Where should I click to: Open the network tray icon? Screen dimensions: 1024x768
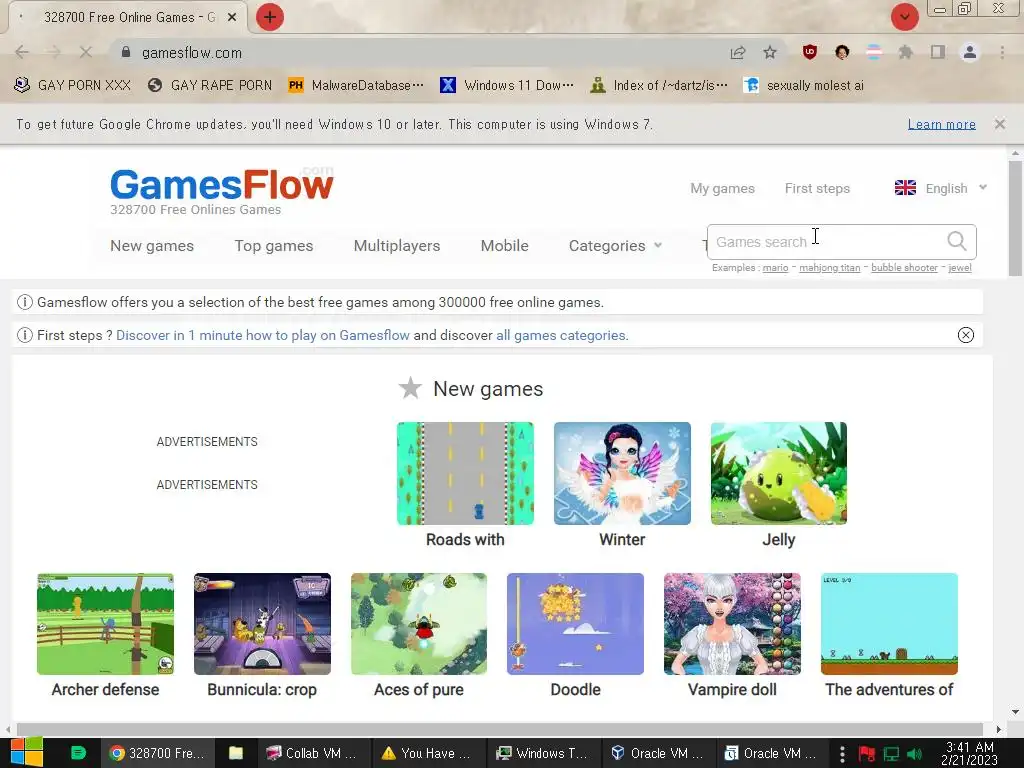(x=891, y=754)
